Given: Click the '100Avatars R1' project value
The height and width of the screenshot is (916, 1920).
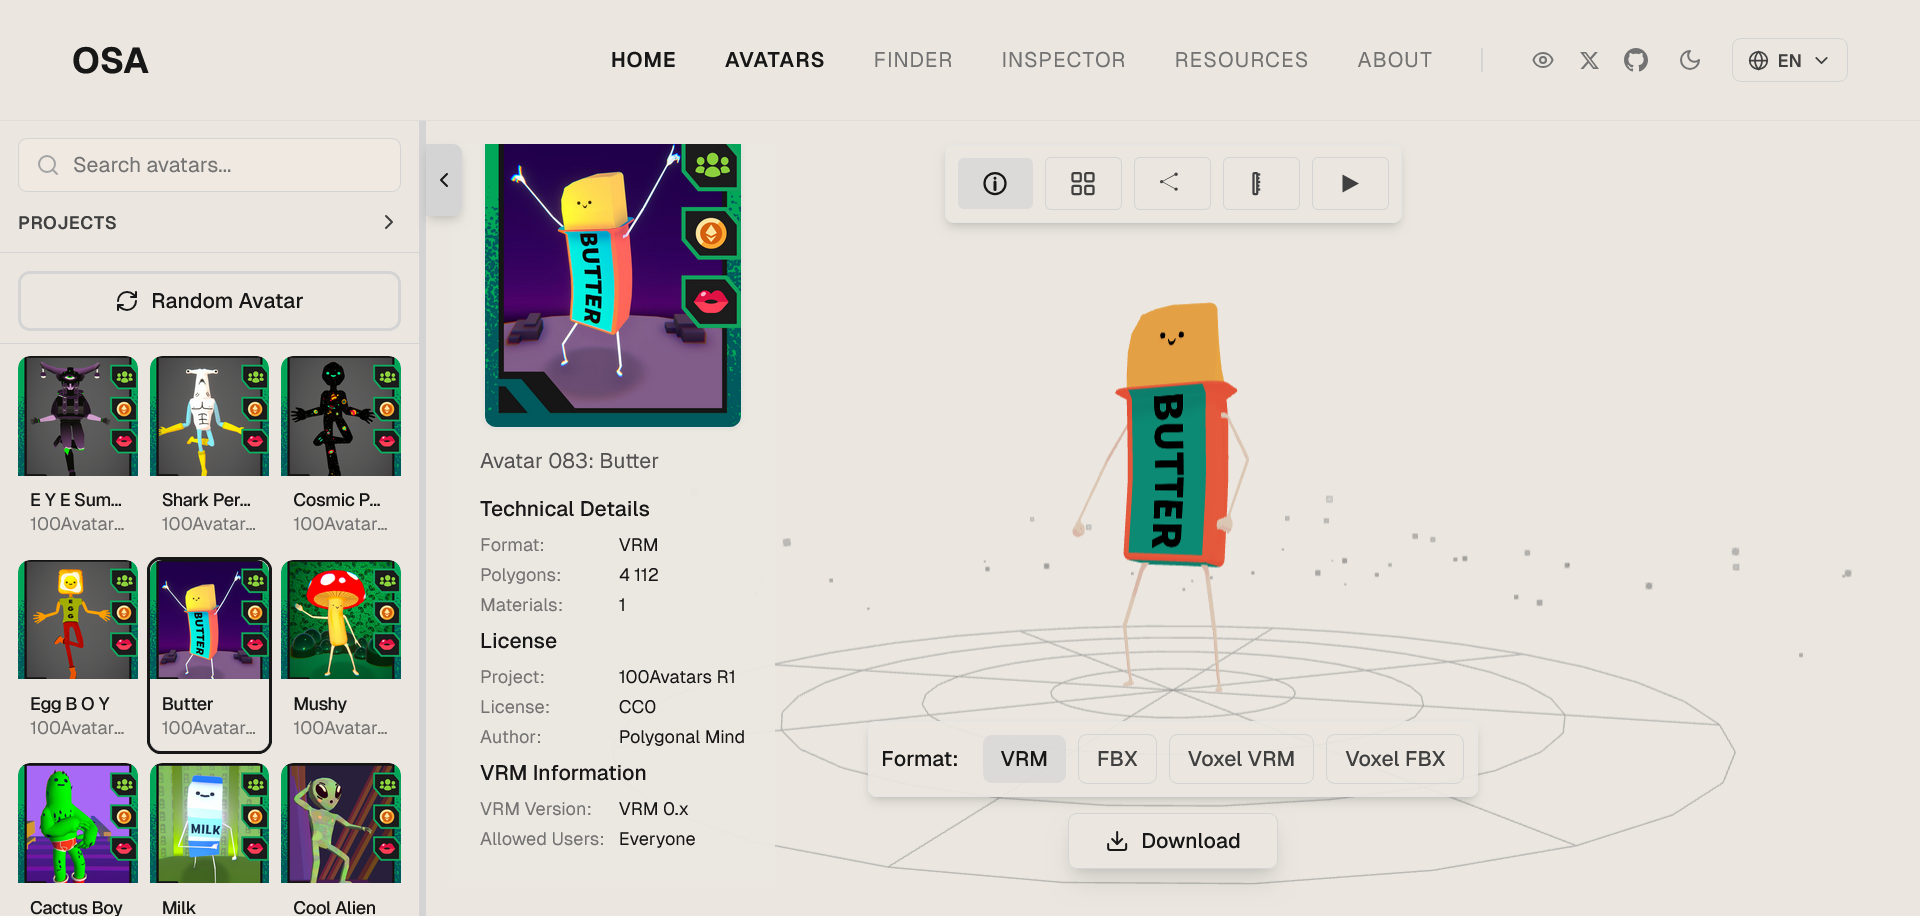Looking at the screenshot, I should click(x=677, y=677).
